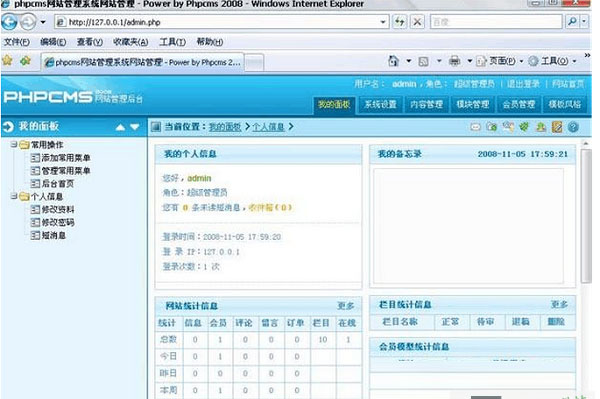Click 更多 in 栏目统计信息 panel

pyautogui.click(x=559, y=304)
